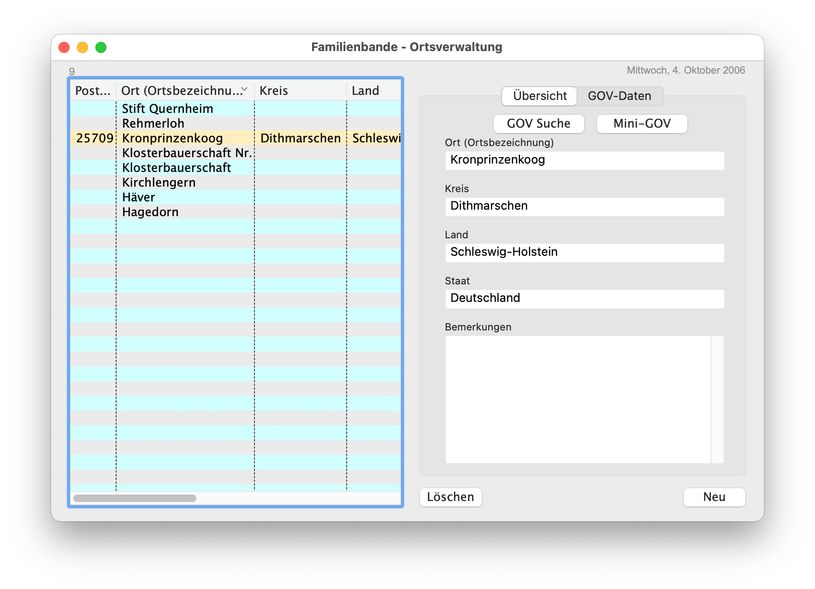Select the Übersicht tab
The width and height of the screenshot is (815, 589).
tap(540, 96)
